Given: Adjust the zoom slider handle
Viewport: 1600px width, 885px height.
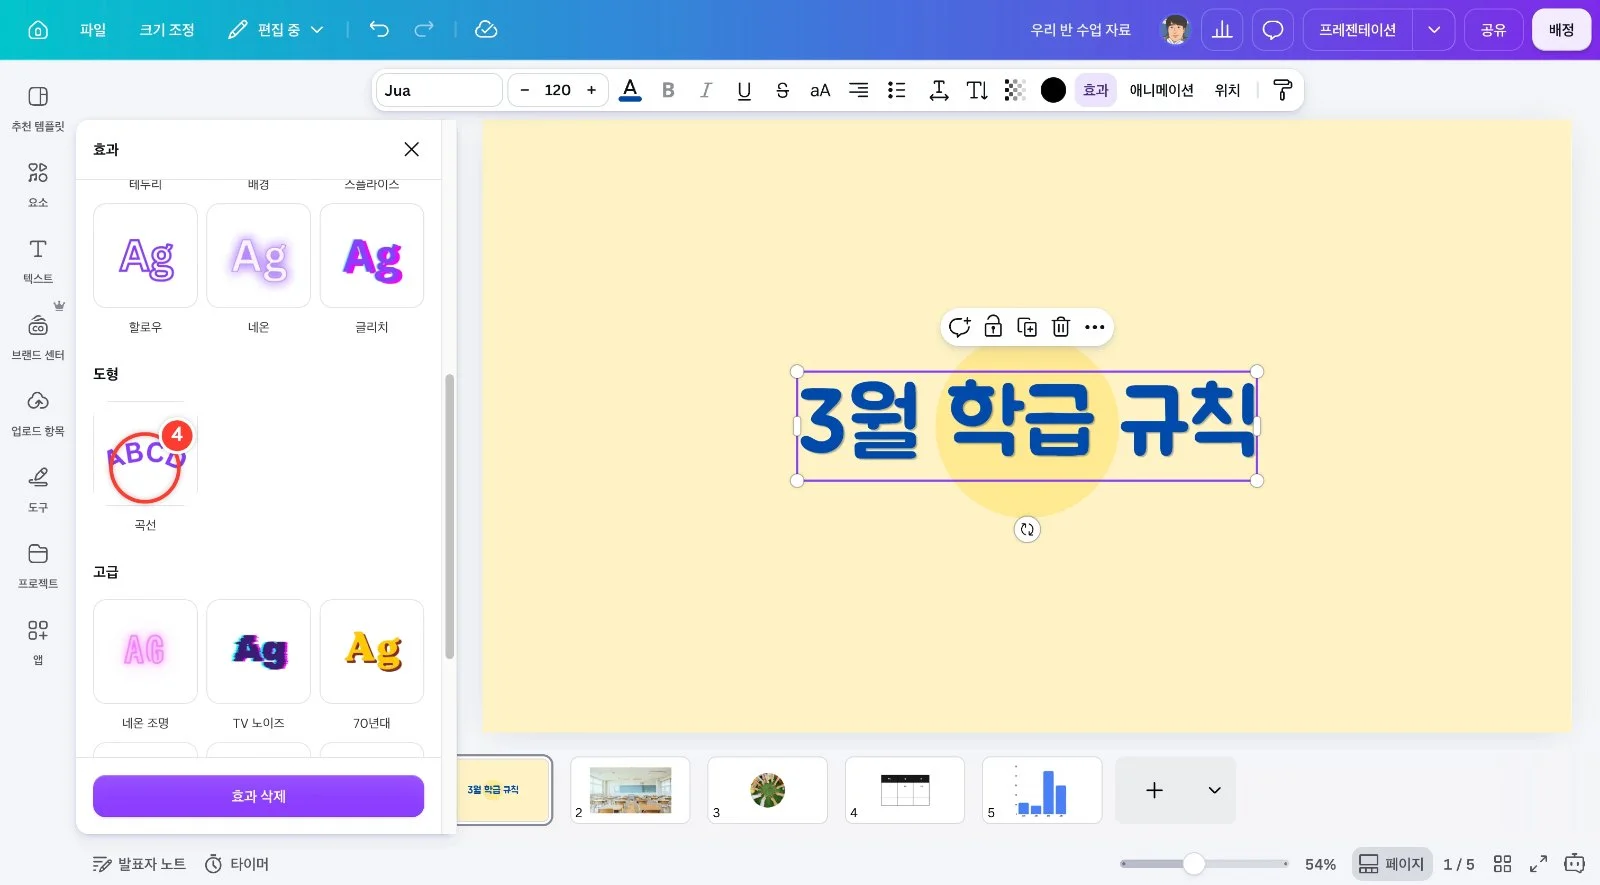Looking at the screenshot, I should tap(1194, 864).
